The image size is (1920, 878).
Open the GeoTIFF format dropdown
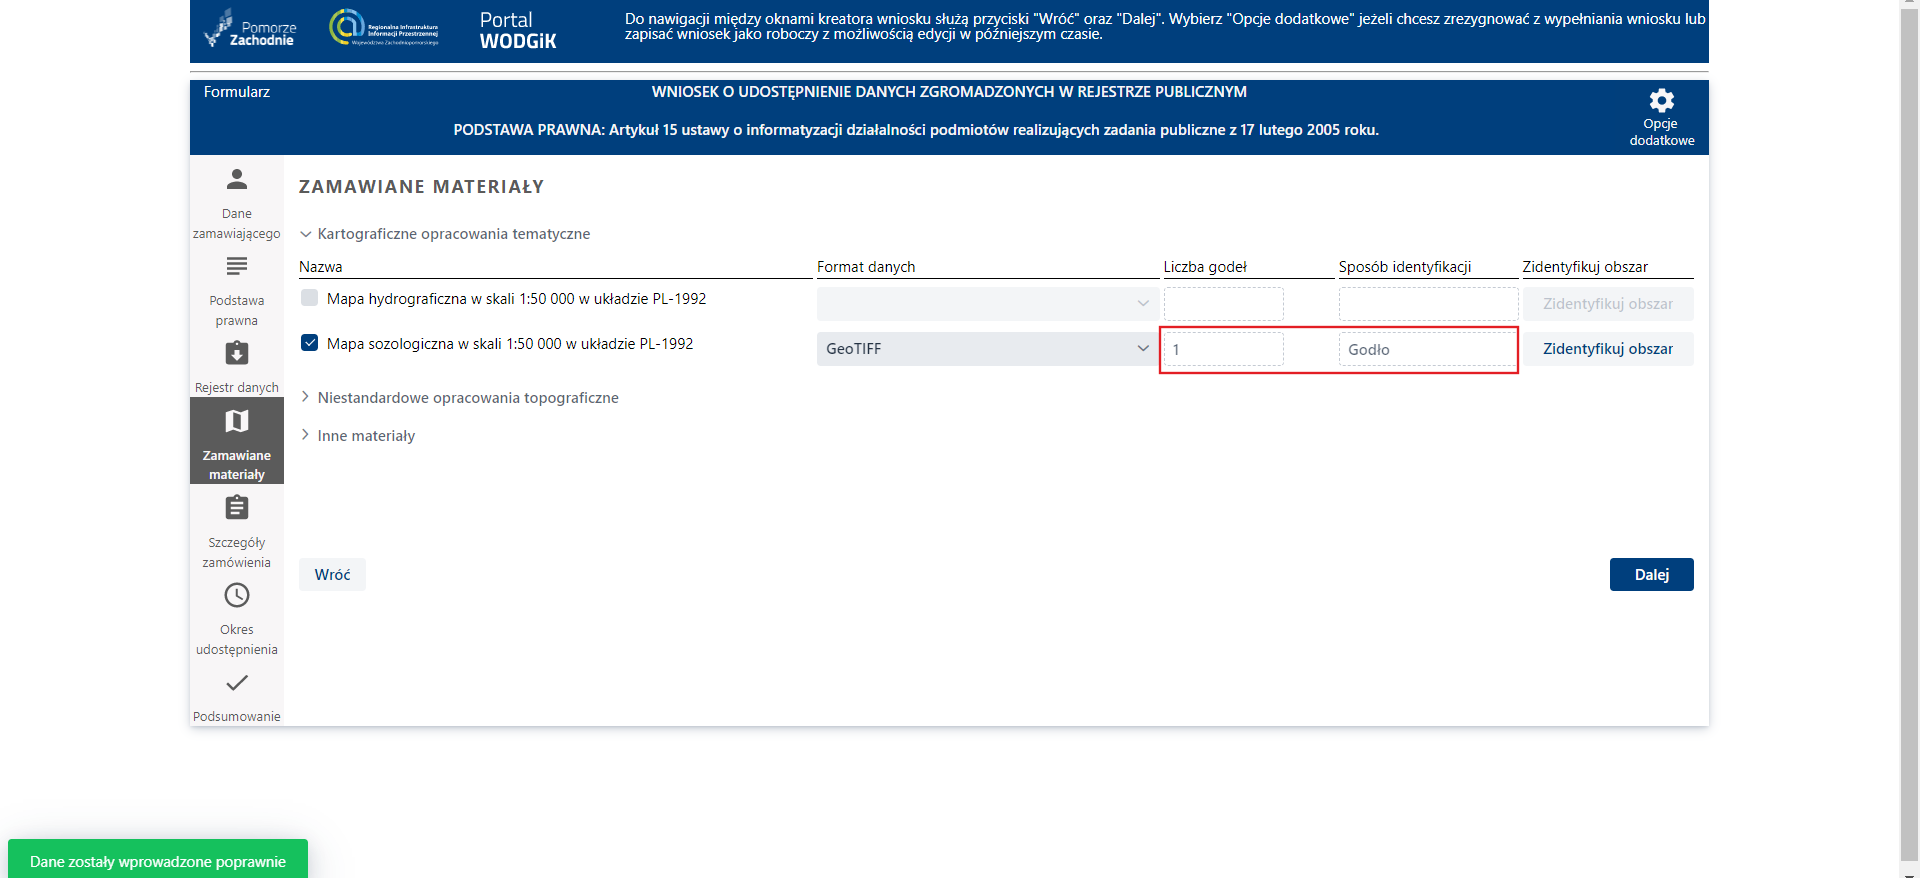point(986,349)
